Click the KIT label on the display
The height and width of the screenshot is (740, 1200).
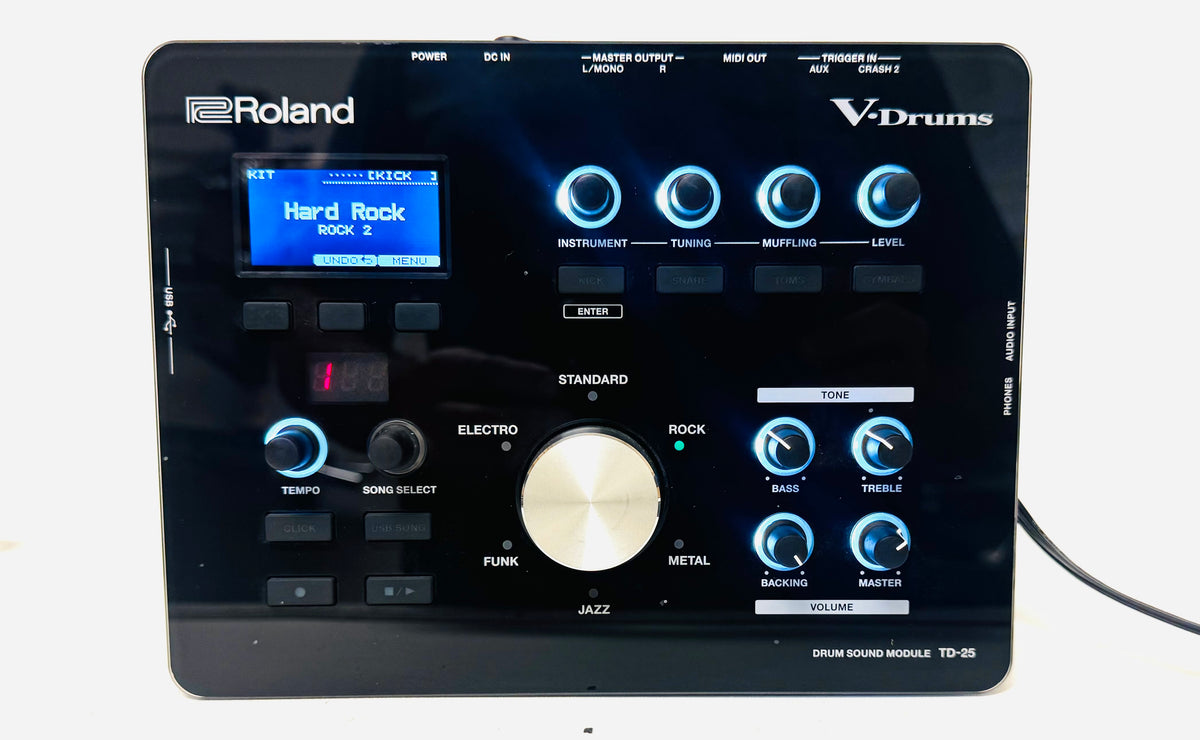point(261,175)
